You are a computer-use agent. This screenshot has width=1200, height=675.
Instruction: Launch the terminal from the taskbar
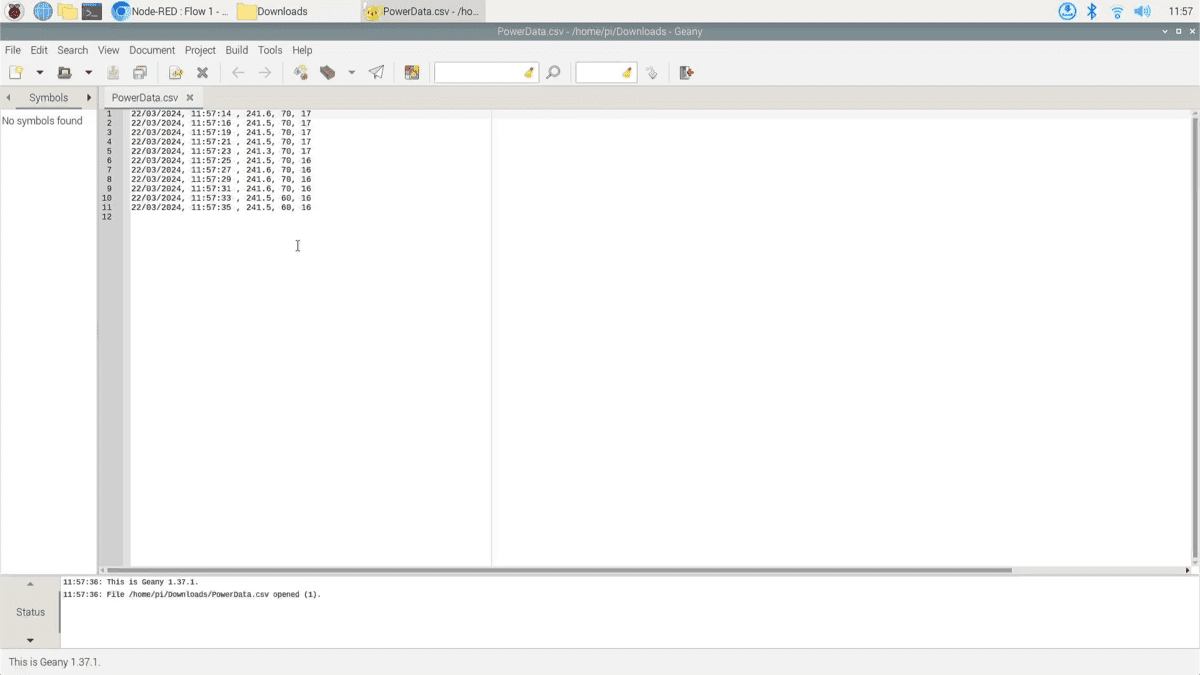[92, 11]
